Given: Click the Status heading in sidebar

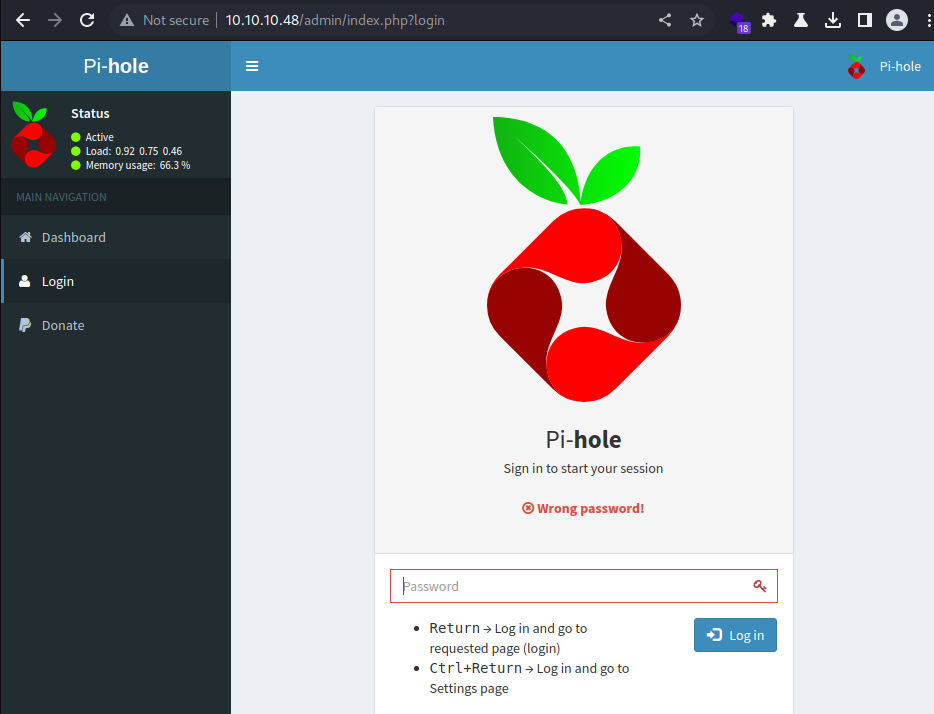Looking at the screenshot, I should (x=91, y=113).
